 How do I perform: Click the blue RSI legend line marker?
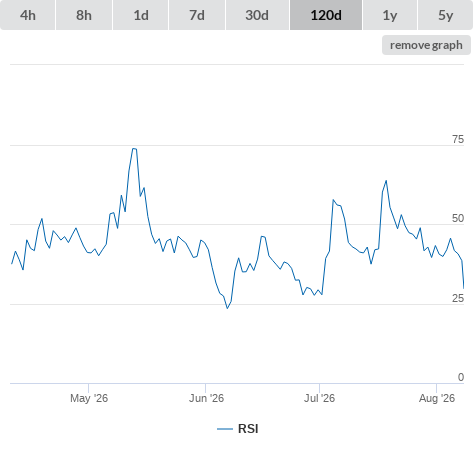click(x=225, y=429)
